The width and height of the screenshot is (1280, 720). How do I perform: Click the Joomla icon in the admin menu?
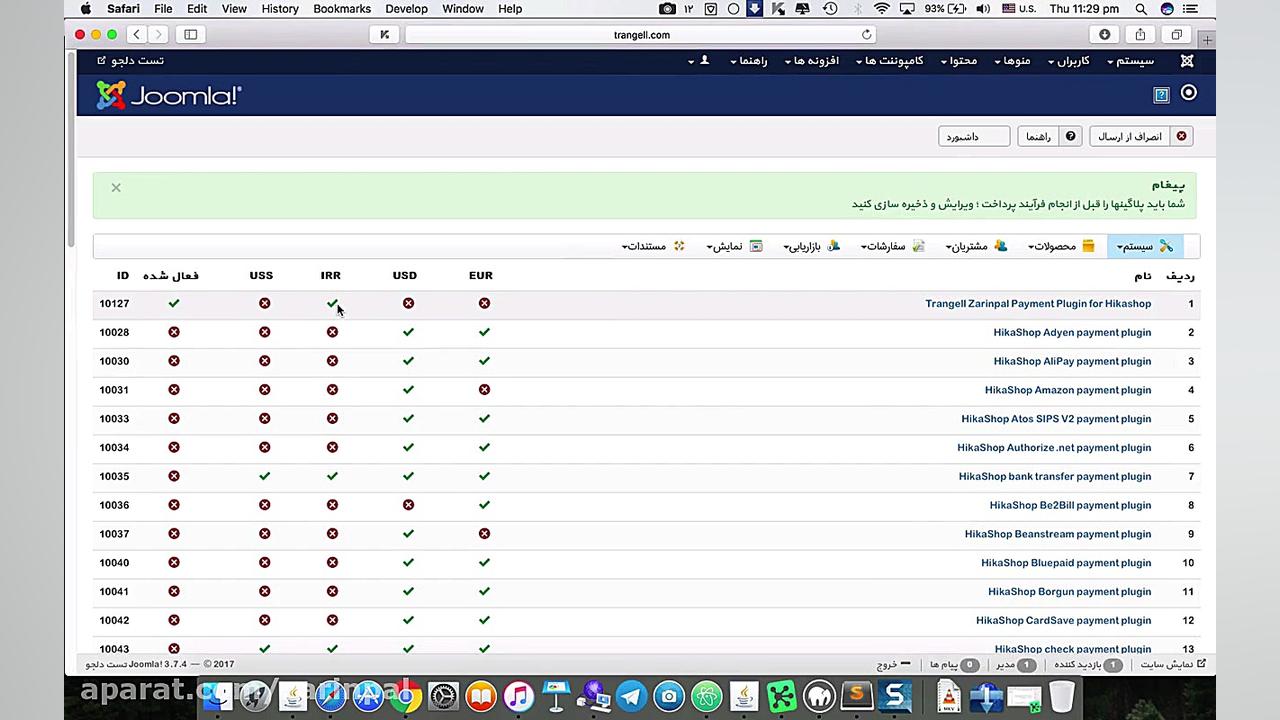1187,61
